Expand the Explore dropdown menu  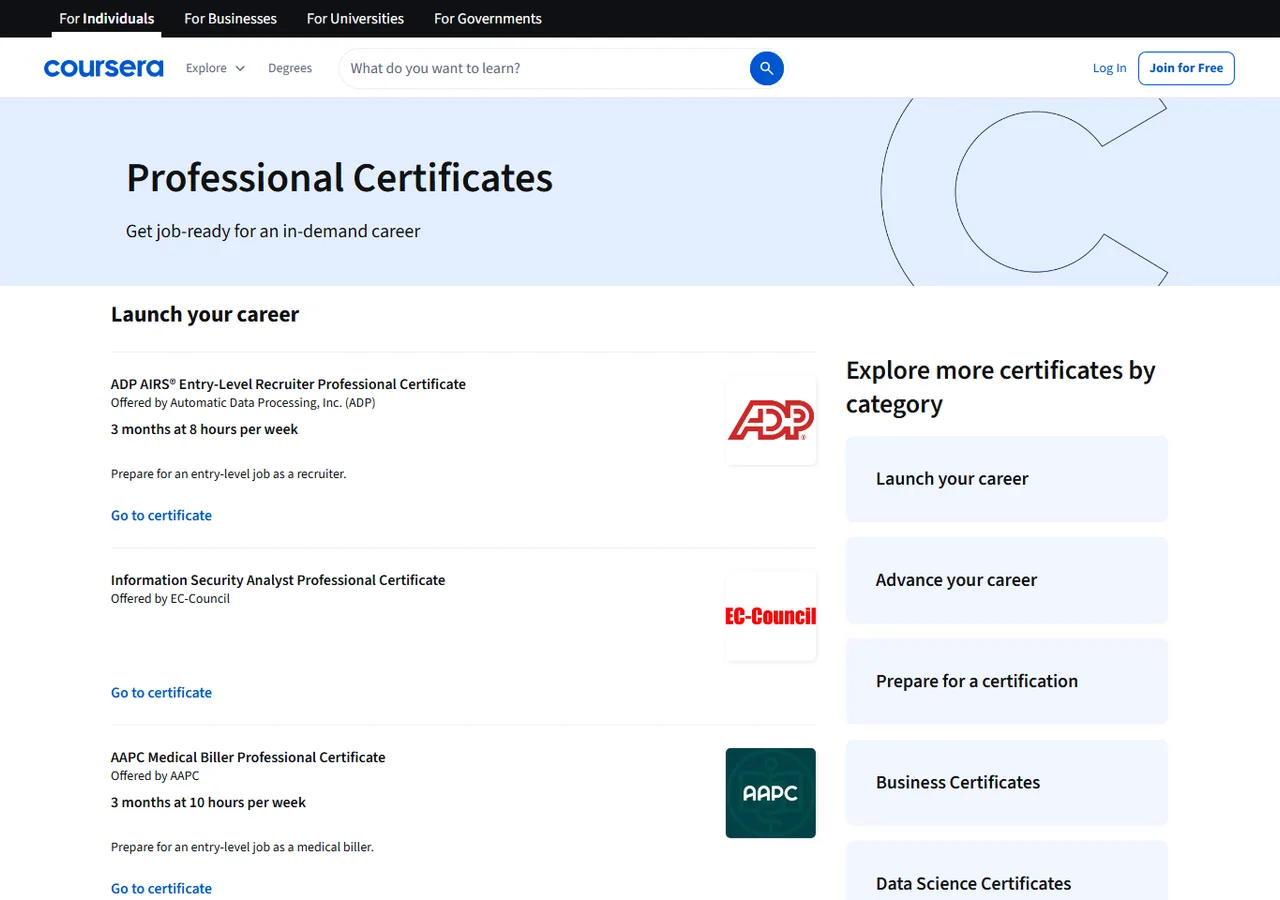click(x=215, y=68)
